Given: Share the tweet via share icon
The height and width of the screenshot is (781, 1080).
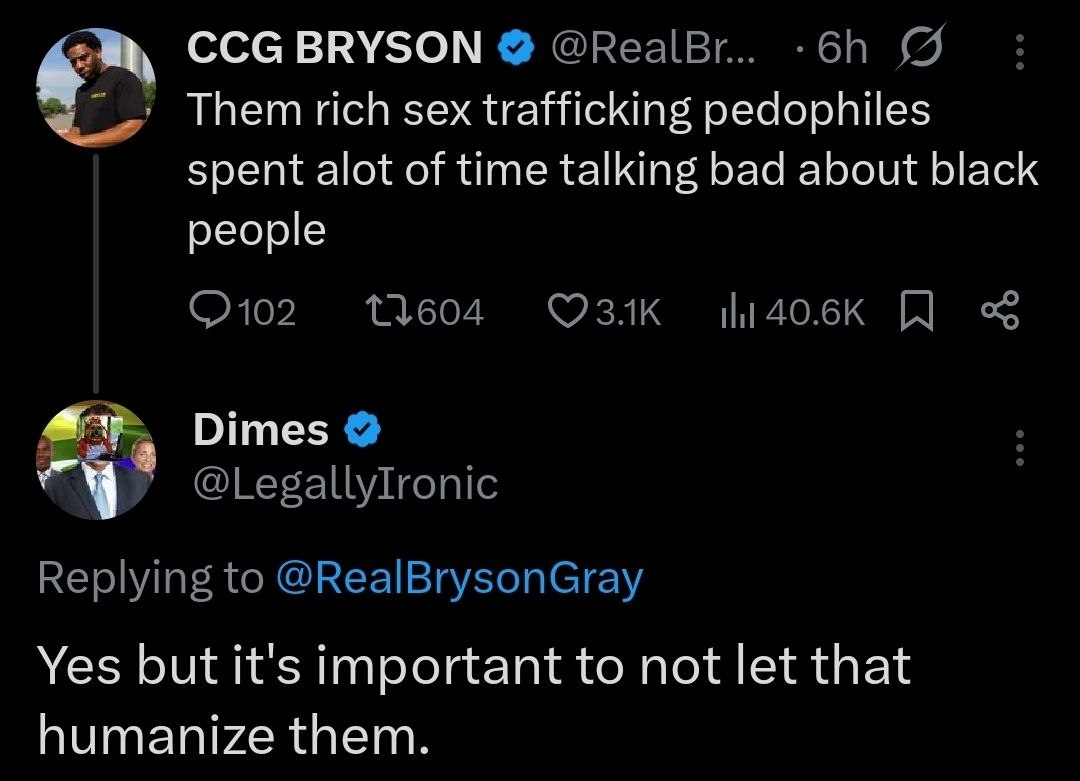Looking at the screenshot, I should pos(1000,311).
